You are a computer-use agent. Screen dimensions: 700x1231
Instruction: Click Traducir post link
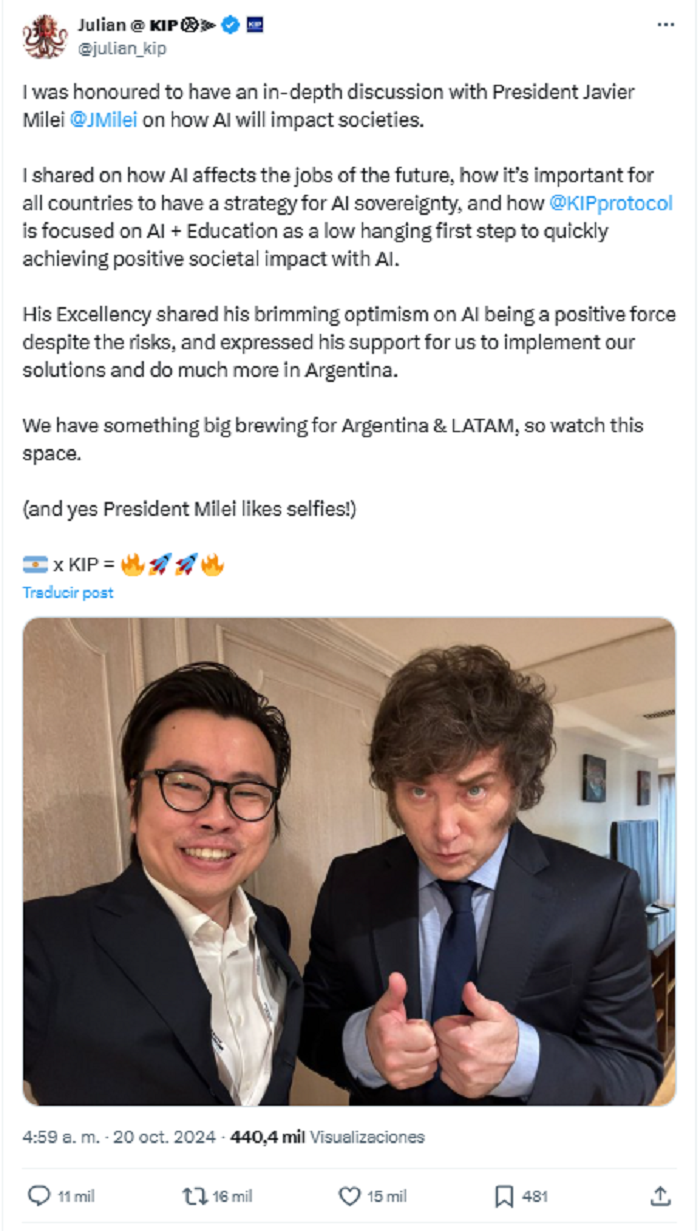click(x=68, y=592)
